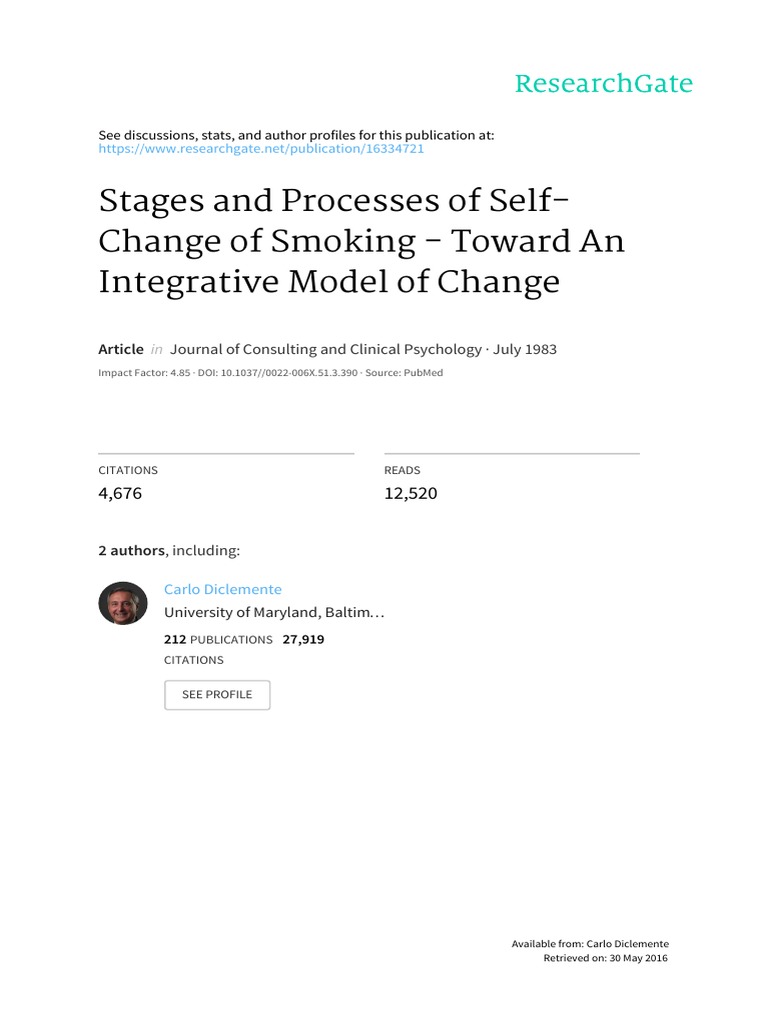Image resolution: width=768 pixels, height=1024 pixels.
Task: Click the 'Source: PubMed' text
Action: pyautogui.click(x=404, y=373)
